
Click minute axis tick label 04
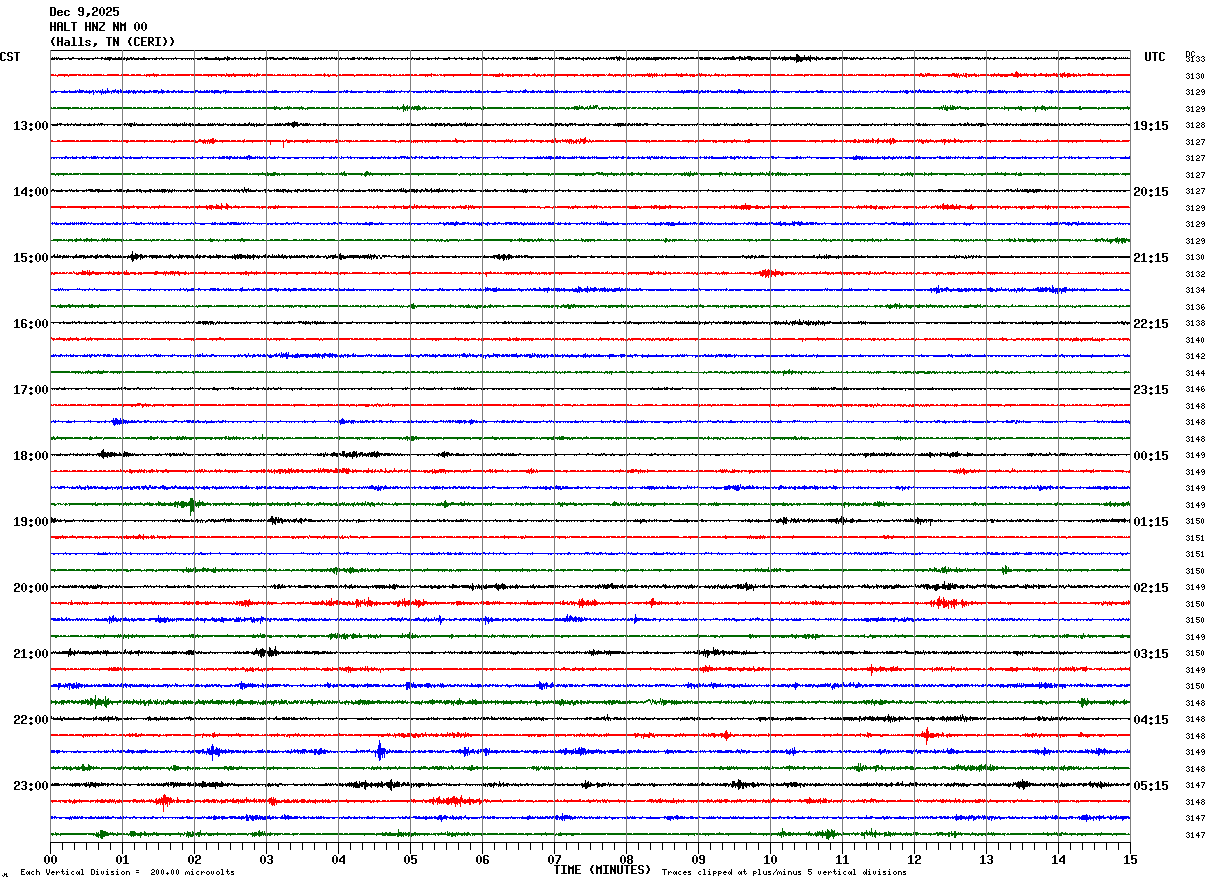pyautogui.click(x=338, y=859)
